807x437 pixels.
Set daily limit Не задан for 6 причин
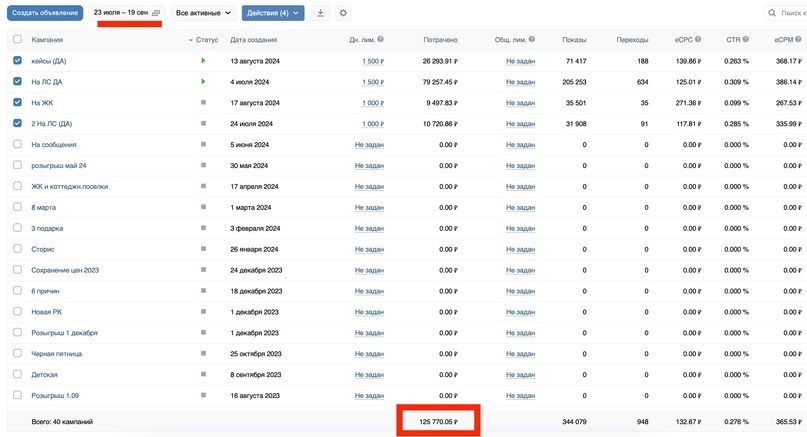tap(369, 291)
